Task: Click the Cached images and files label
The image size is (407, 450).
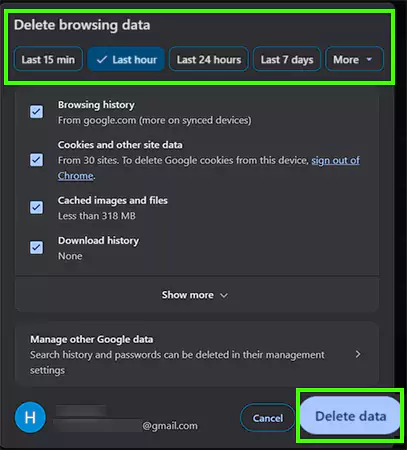Action: coord(113,200)
